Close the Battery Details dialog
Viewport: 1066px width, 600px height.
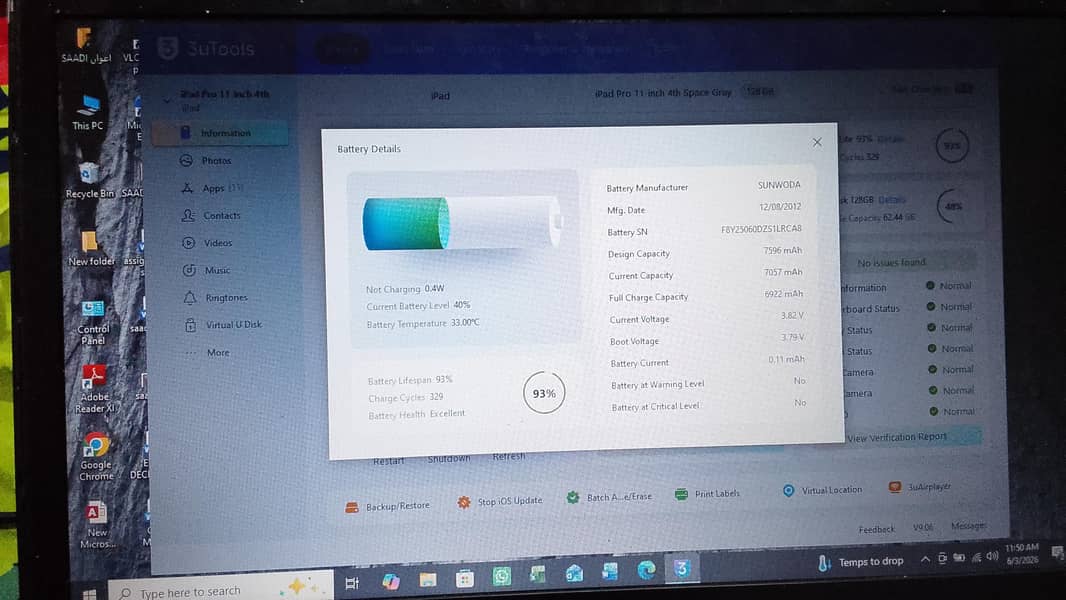click(x=817, y=142)
